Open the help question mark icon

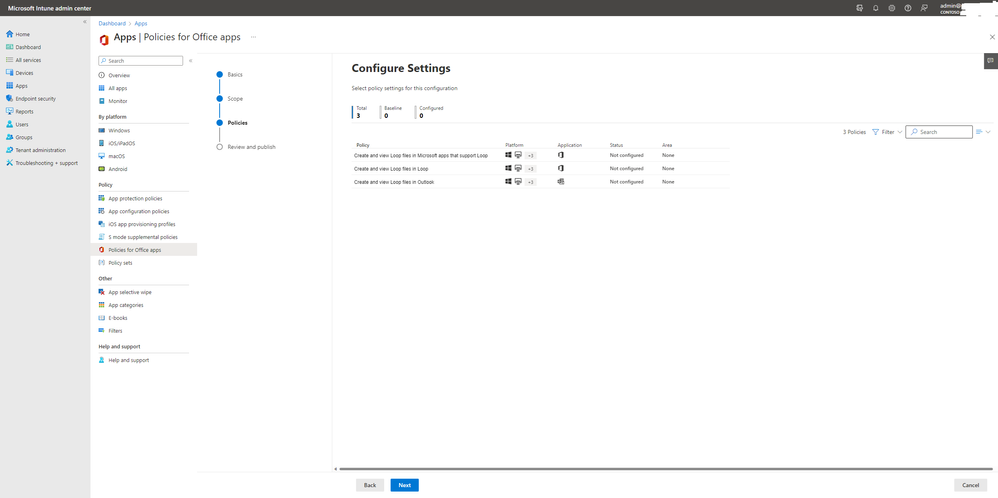click(x=908, y=8)
